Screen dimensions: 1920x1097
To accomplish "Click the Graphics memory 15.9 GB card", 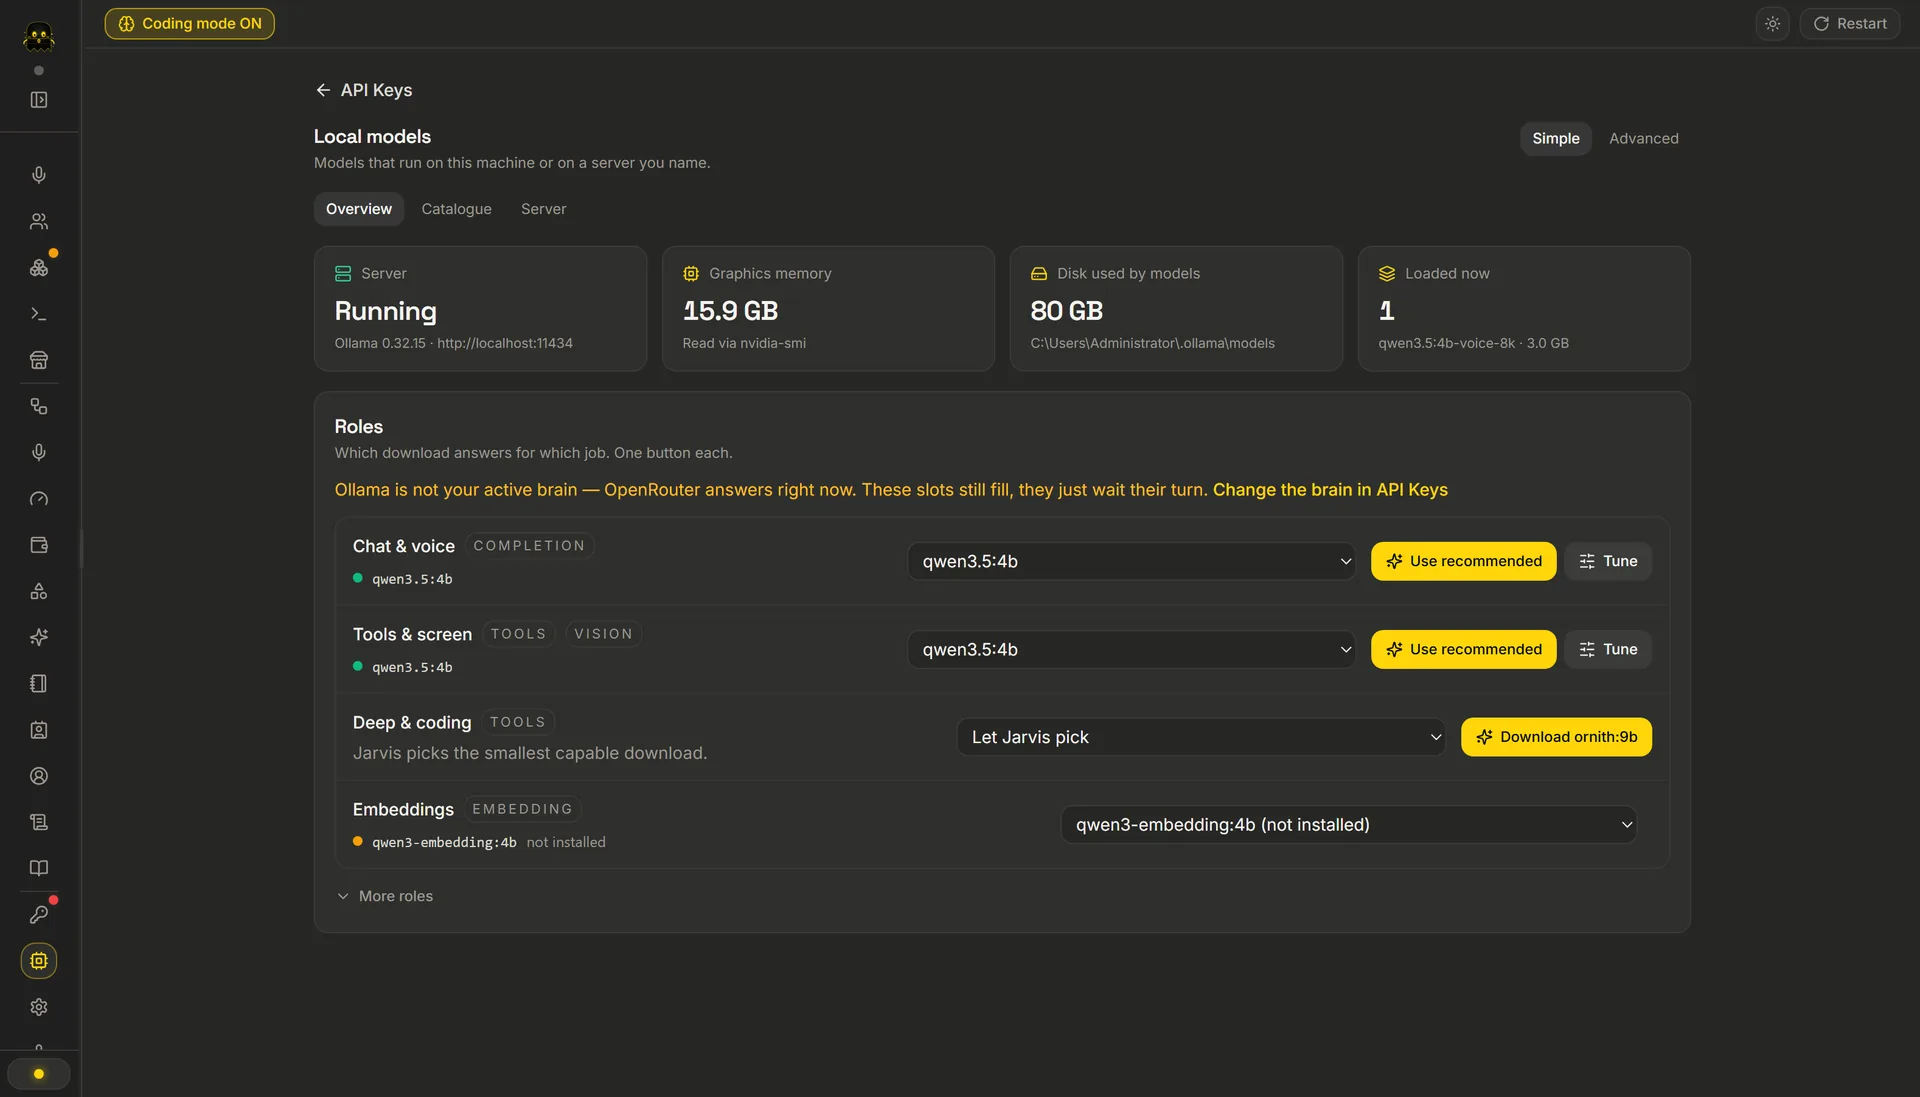I will pyautogui.click(x=828, y=309).
